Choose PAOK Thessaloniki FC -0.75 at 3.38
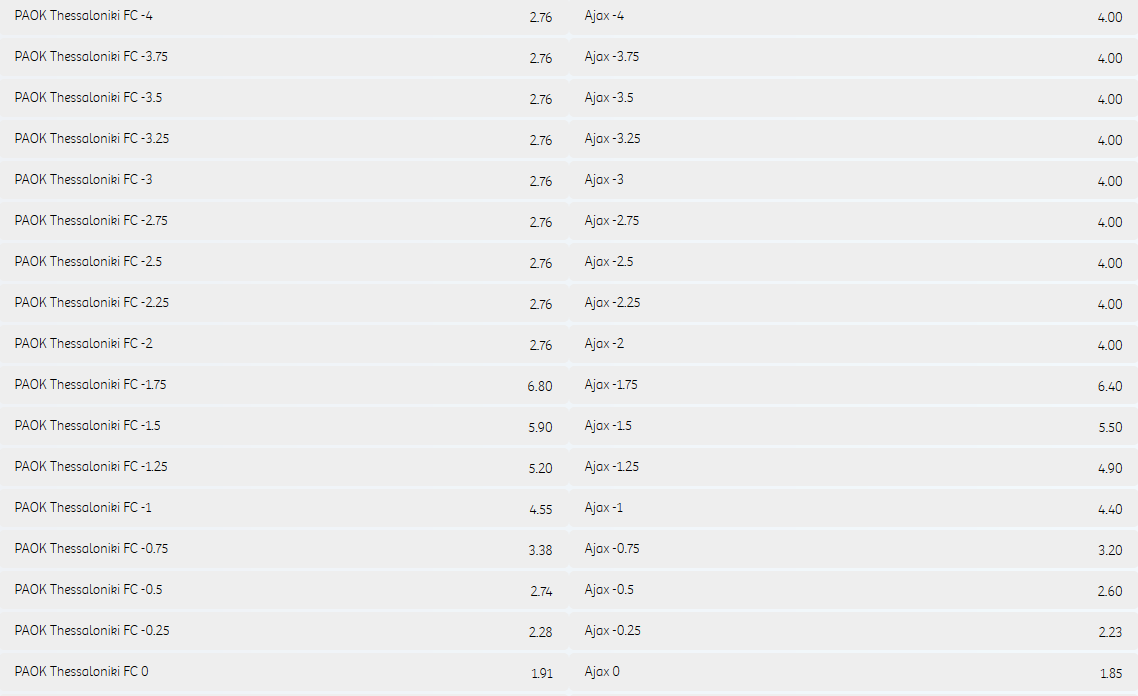 click(284, 549)
